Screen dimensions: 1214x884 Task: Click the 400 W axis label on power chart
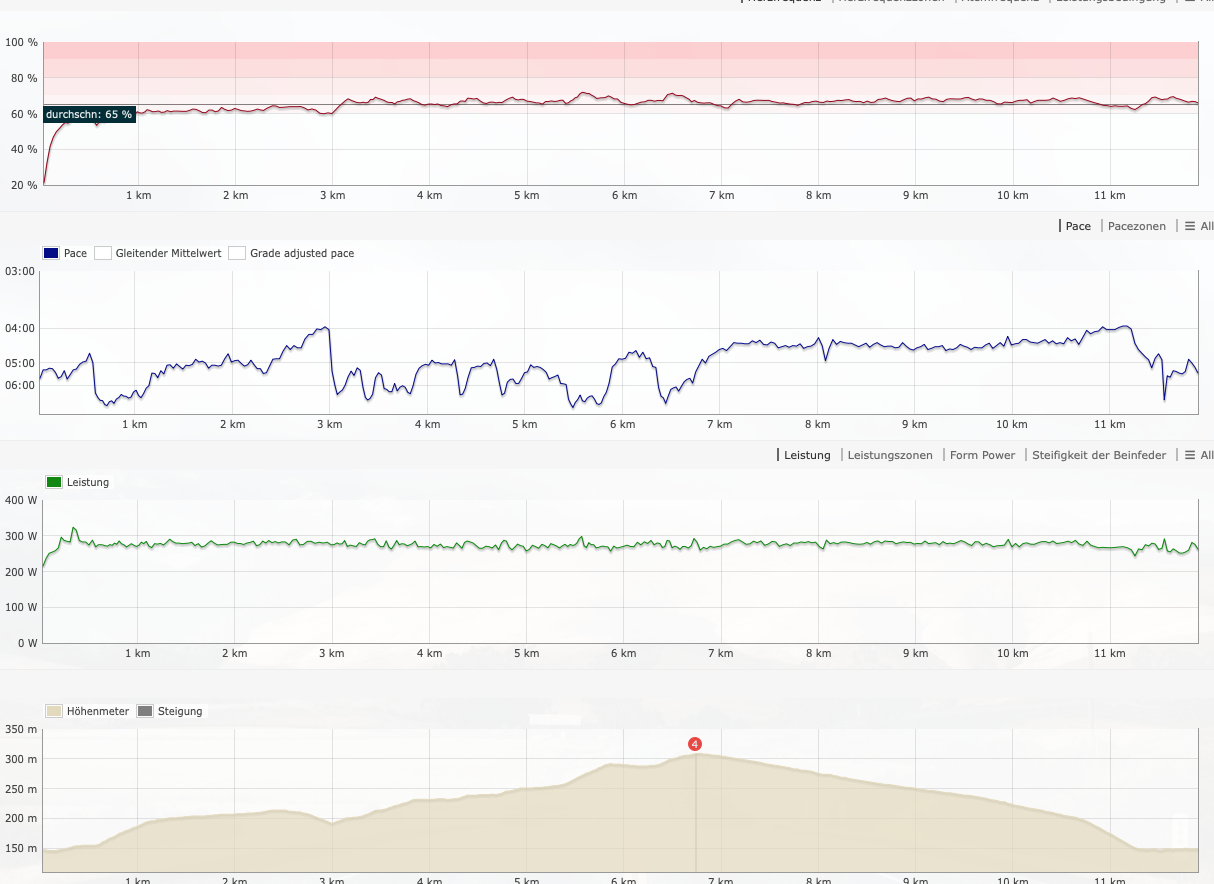click(21, 500)
